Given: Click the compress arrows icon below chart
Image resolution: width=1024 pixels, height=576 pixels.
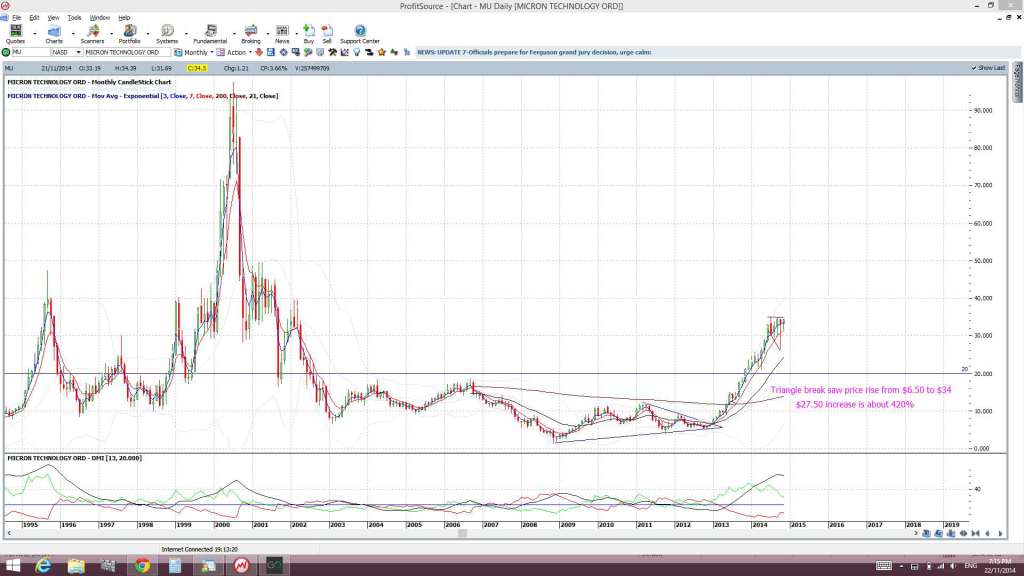Looking at the screenshot, I should (976, 534).
